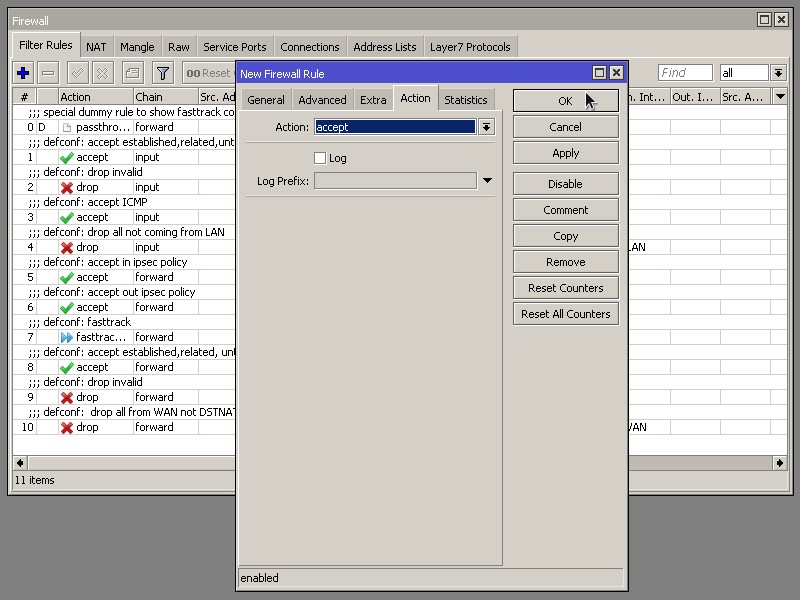Click the accept icon of rule 8

67,367
